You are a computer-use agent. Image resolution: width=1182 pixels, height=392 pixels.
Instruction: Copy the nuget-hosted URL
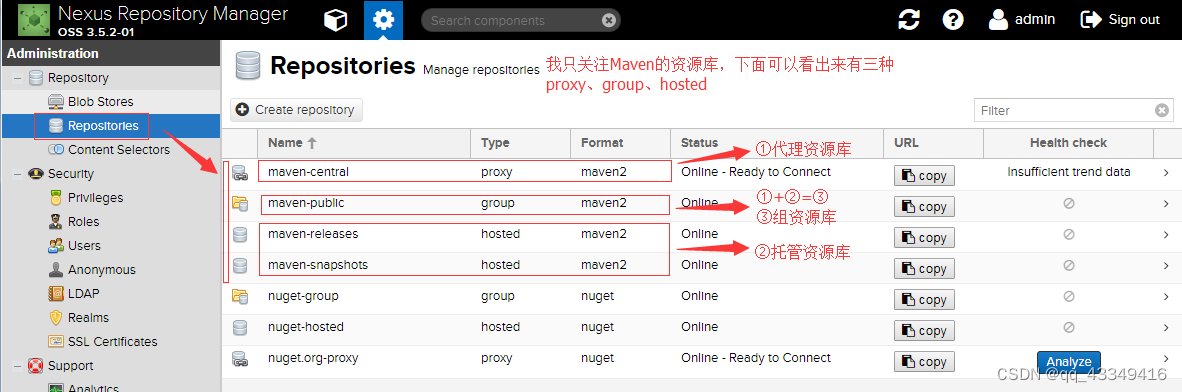click(x=924, y=330)
